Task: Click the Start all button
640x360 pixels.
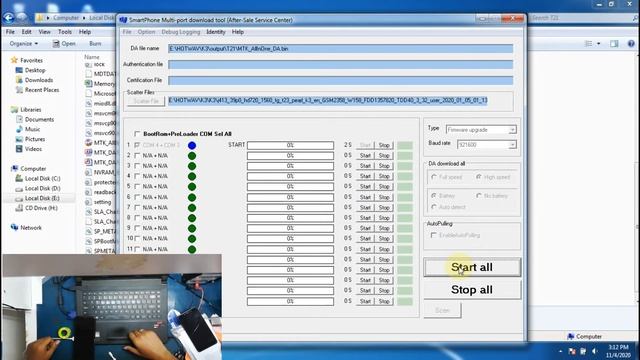Action: point(472,267)
